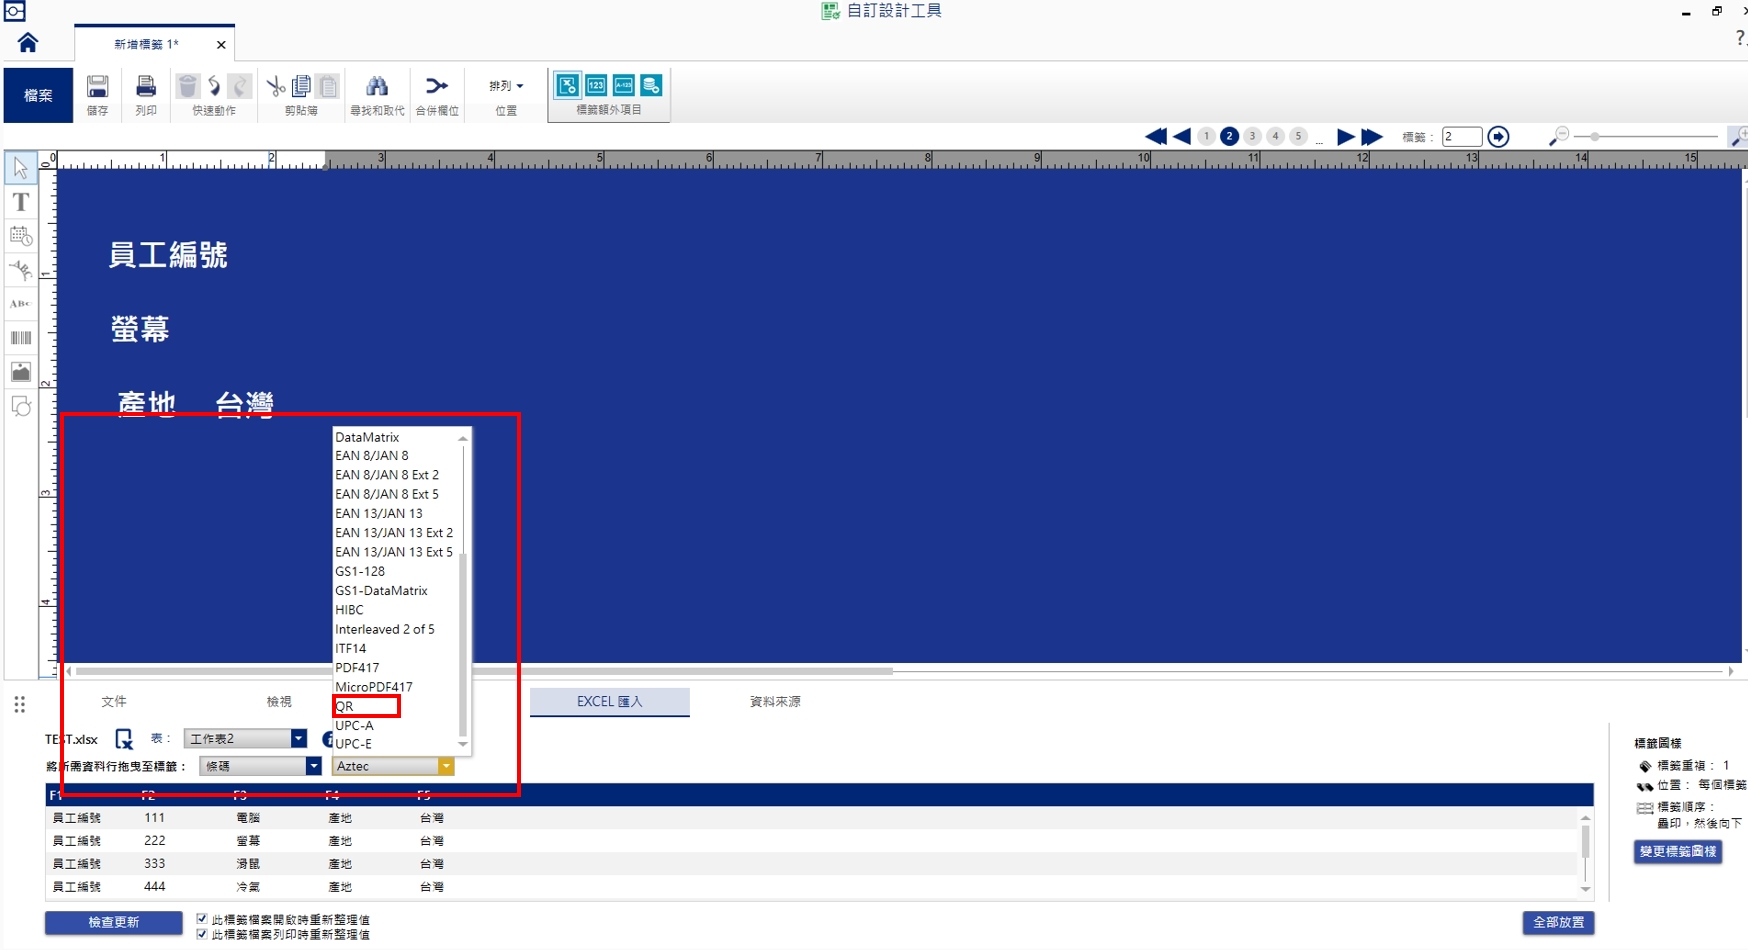Toggle 此標籤檔案列印時重新整理值 checkbox
The height and width of the screenshot is (950, 1748).
[202, 934]
